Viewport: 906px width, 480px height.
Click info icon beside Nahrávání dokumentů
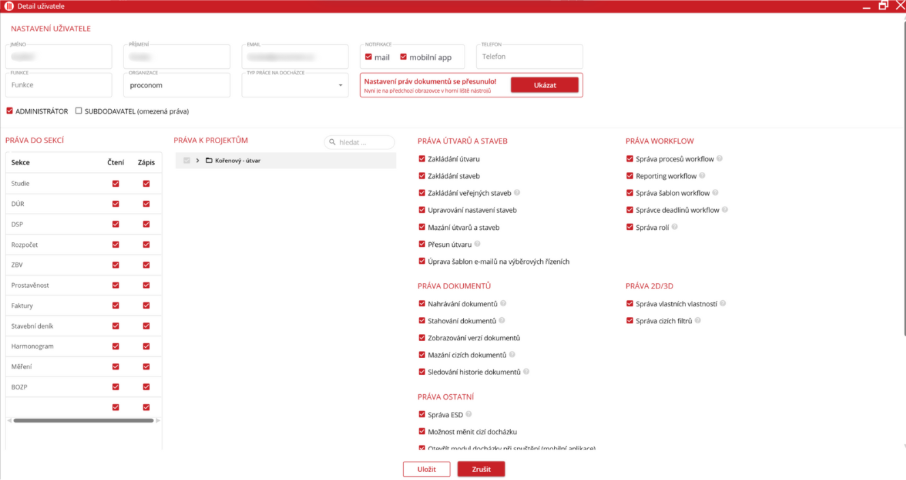(x=503, y=303)
